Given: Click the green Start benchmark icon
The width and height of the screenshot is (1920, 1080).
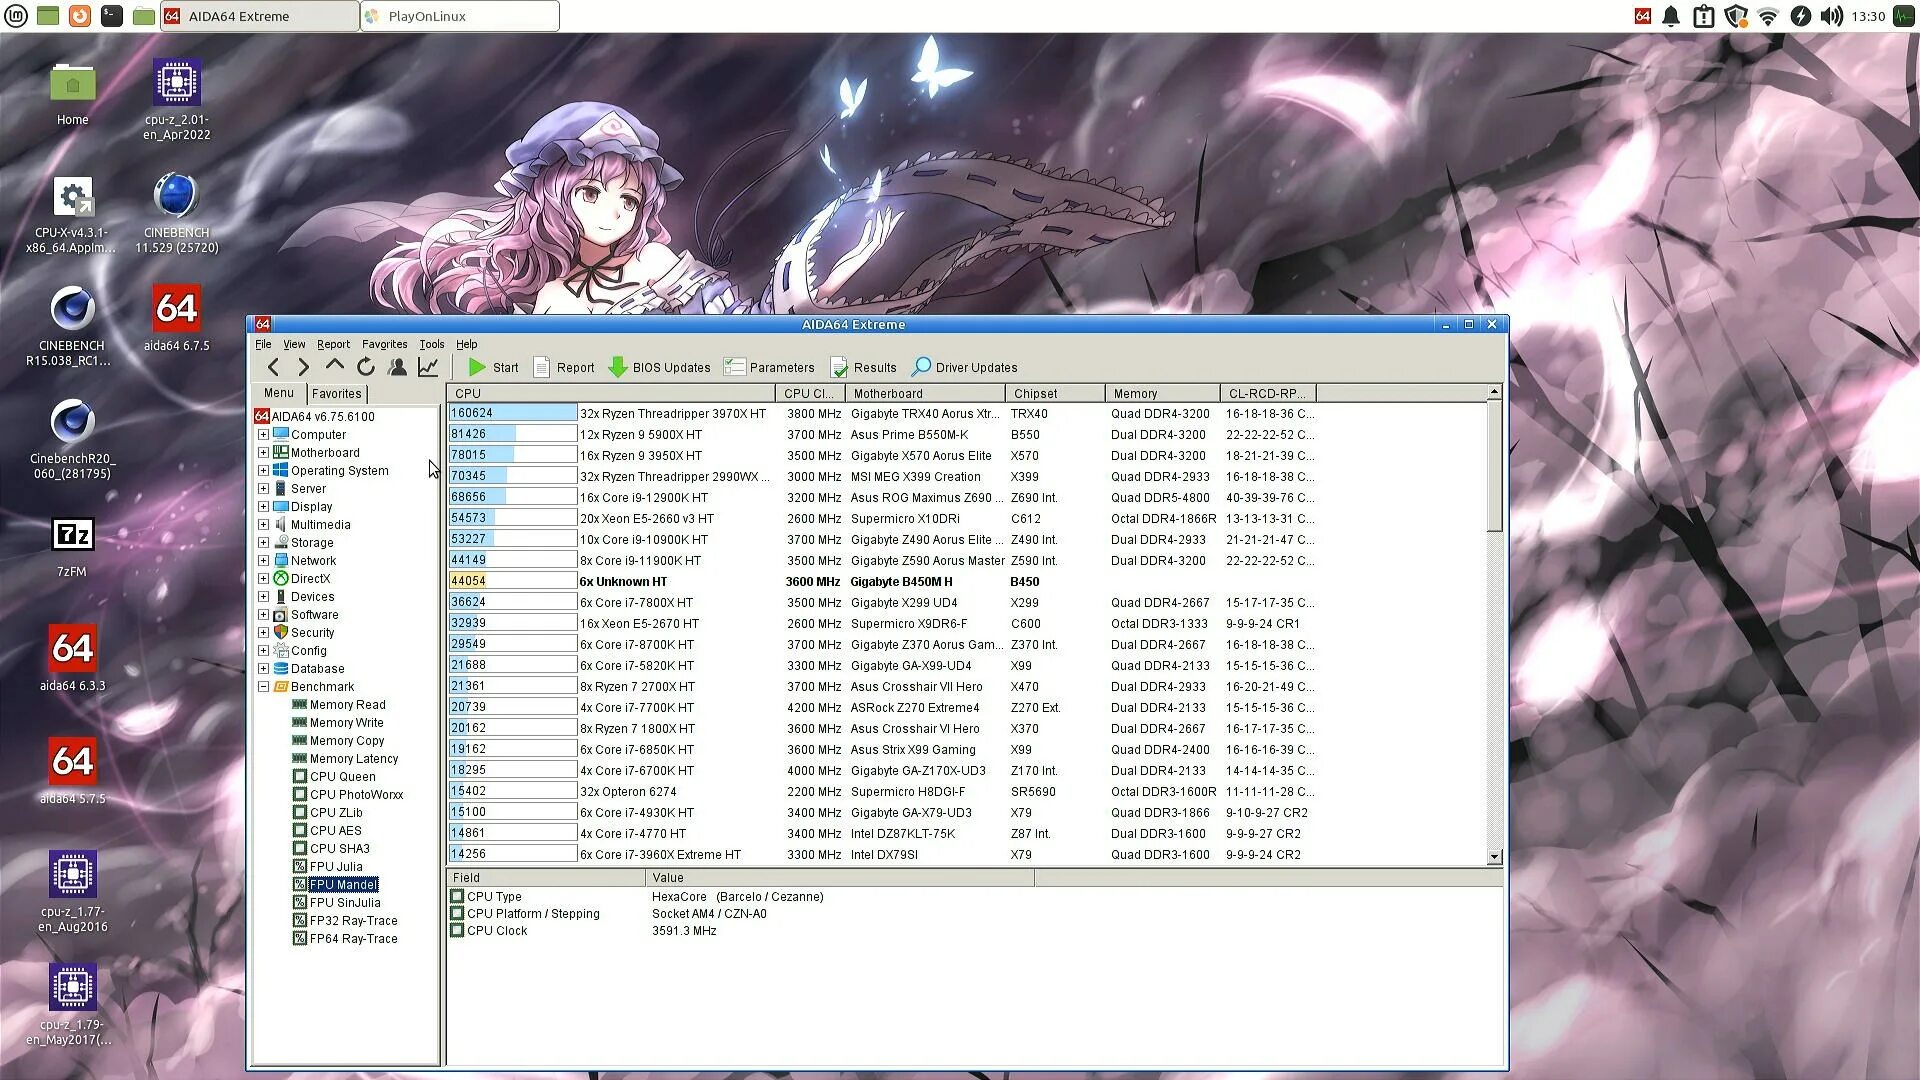Looking at the screenshot, I should coord(478,367).
